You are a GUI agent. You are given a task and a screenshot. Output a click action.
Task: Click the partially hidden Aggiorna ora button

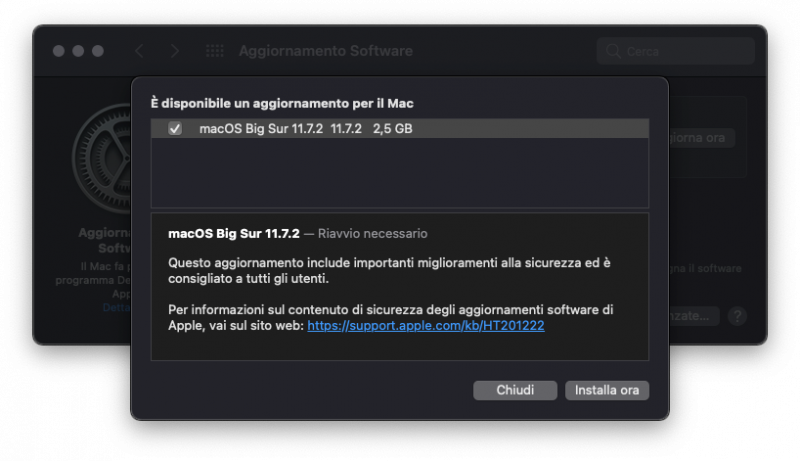[702, 138]
